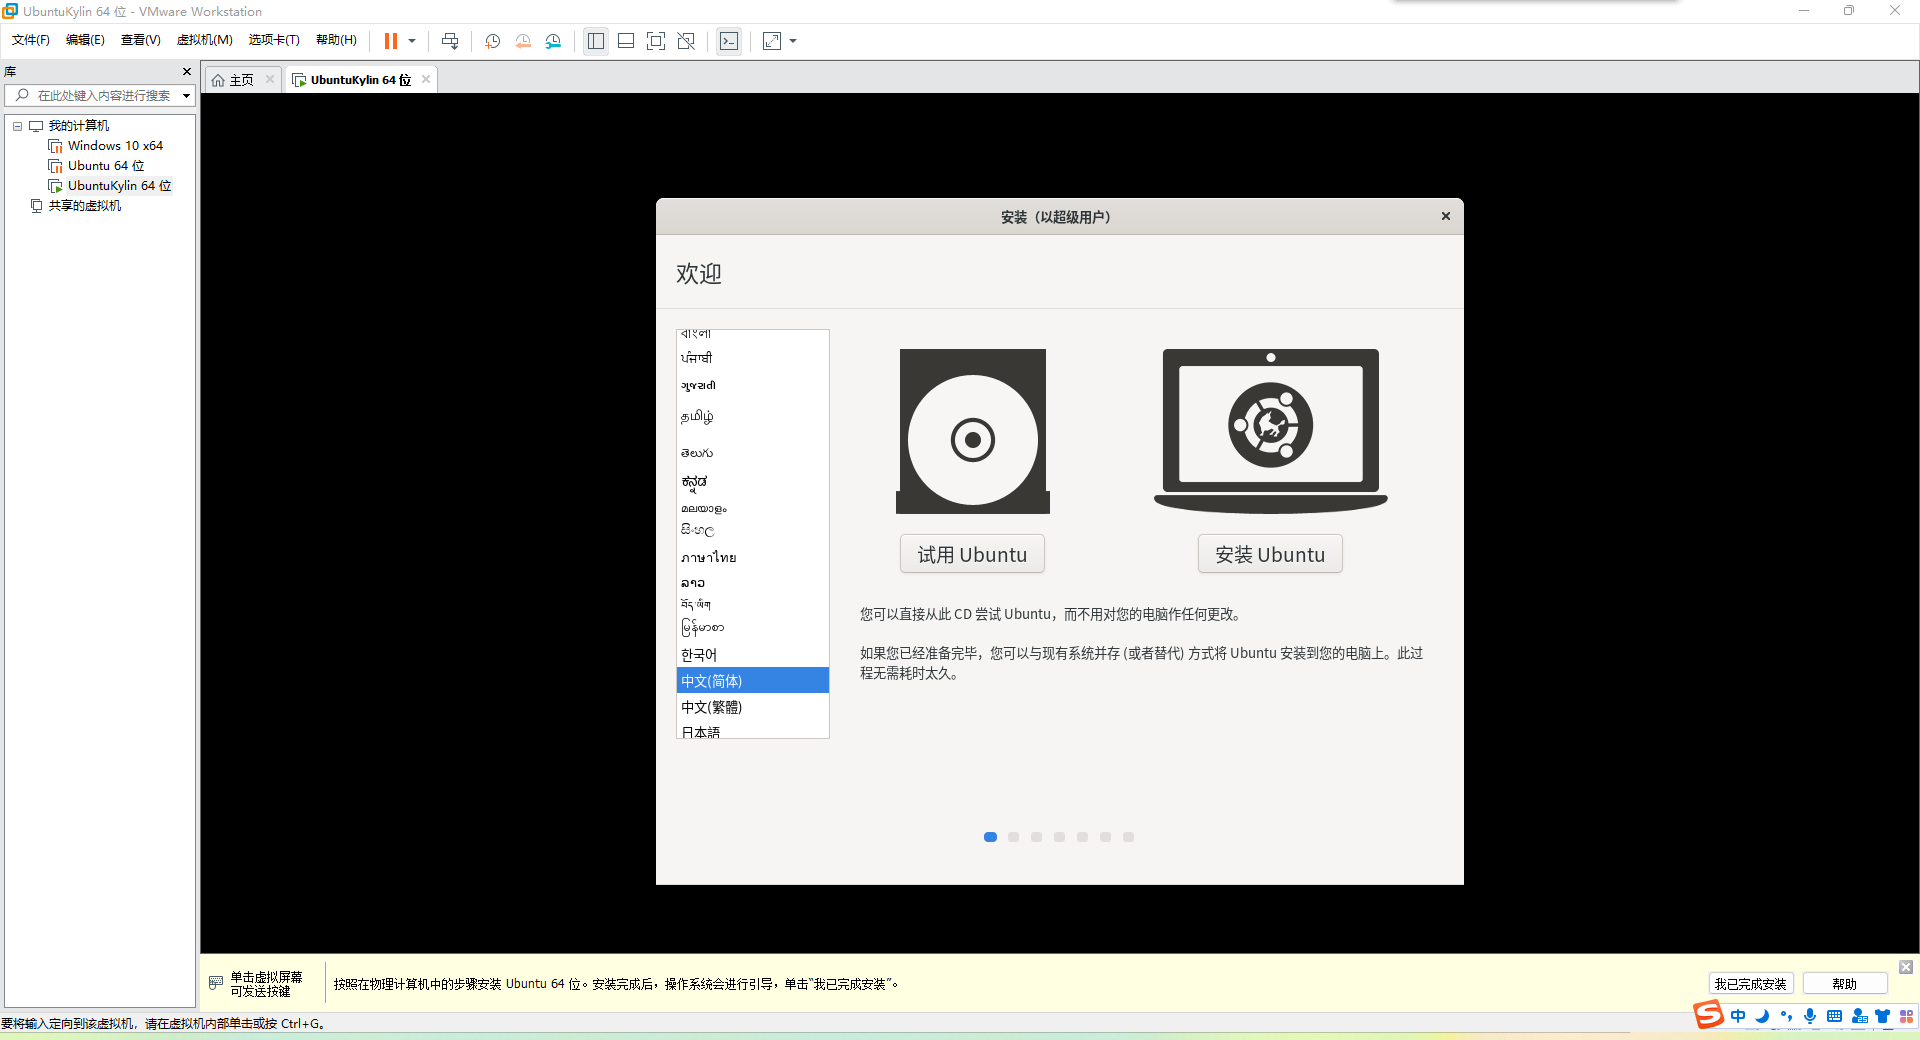
Task: Select தமிழ் in the language list
Action: click(753, 416)
